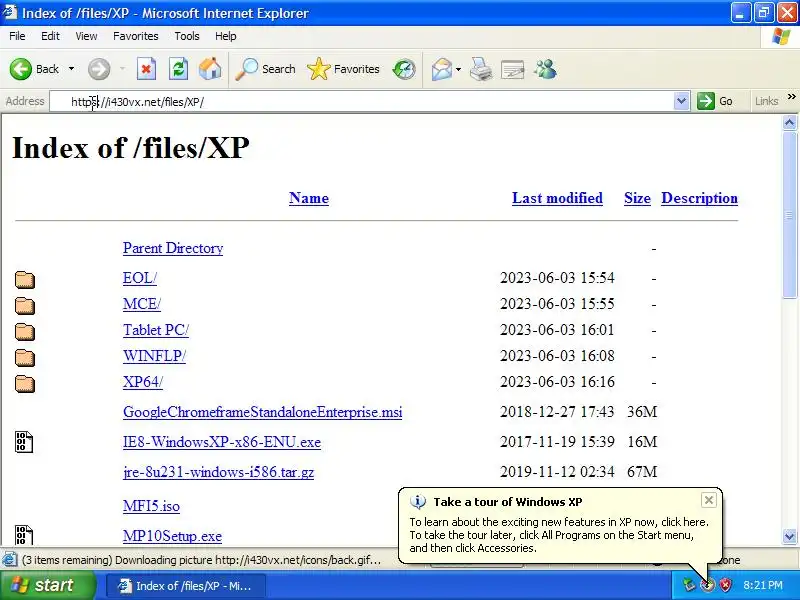Sort listing by Name column
This screenshot has width=800, height=600.
(x=309, y=198)
